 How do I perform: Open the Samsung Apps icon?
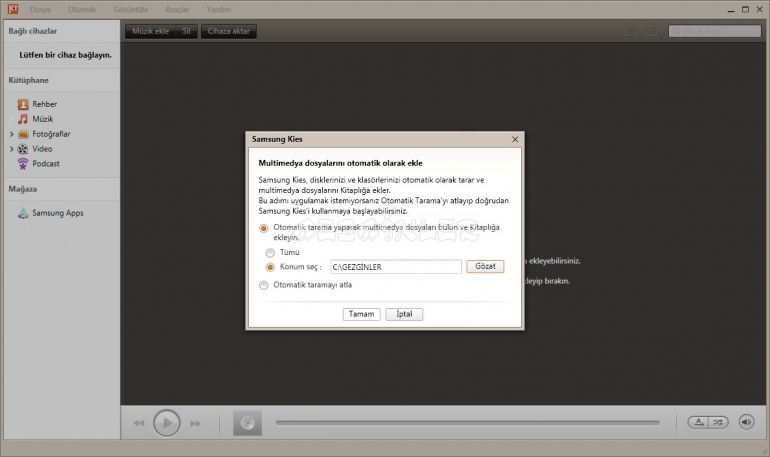(23, 213)
